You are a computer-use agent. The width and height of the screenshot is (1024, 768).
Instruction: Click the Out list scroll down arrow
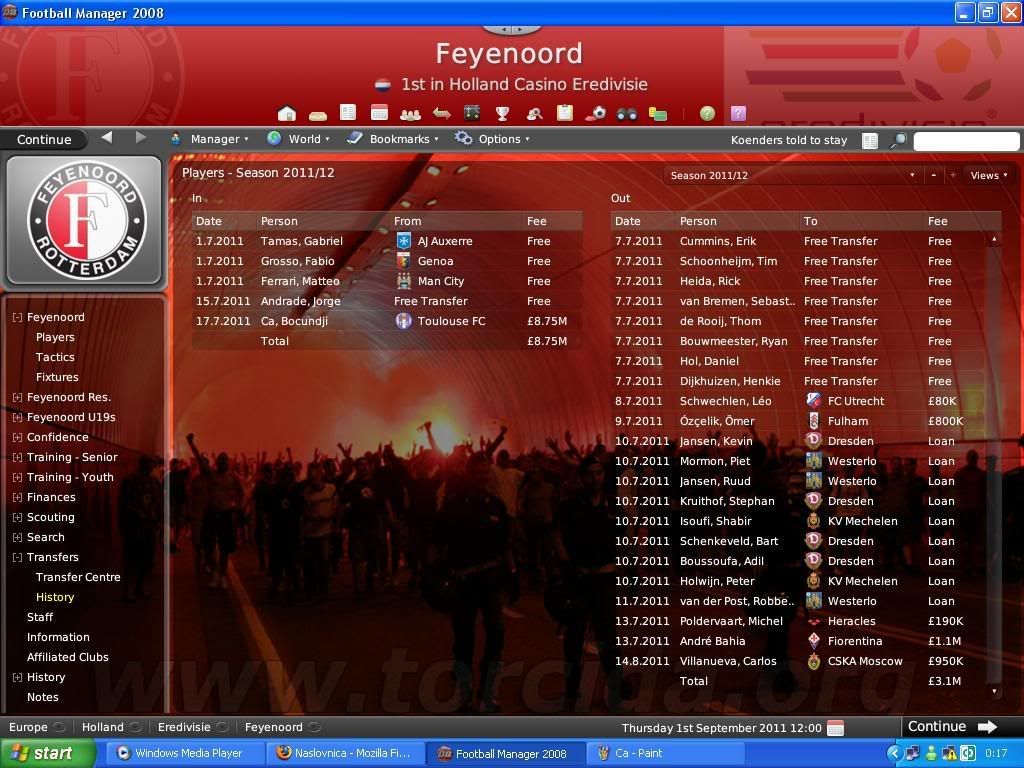994,690
